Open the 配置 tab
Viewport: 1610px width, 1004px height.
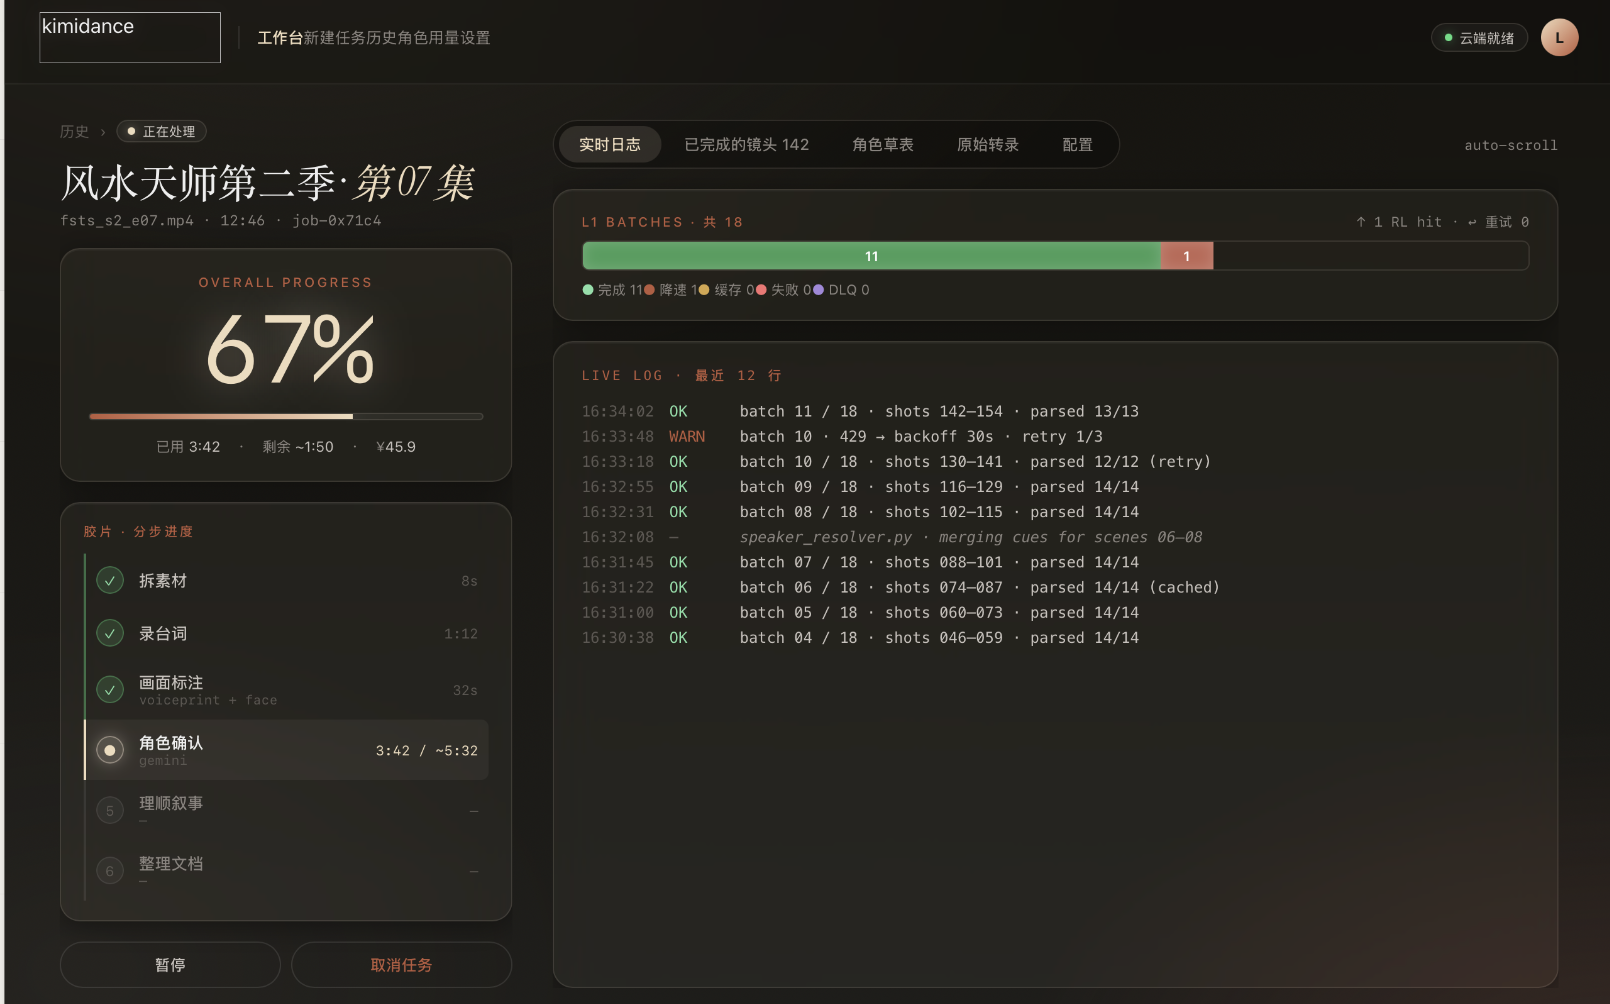point(1077,145)
